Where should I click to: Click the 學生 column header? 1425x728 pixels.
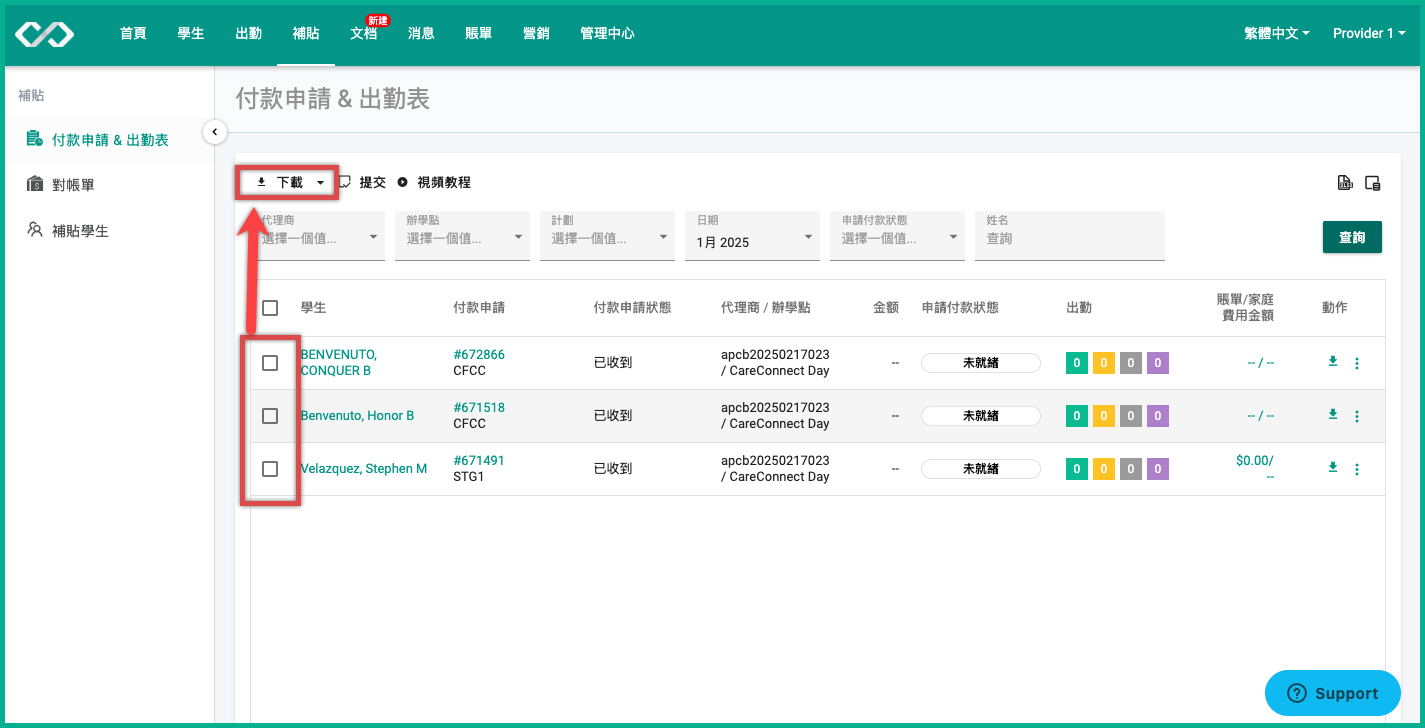pos(313,308)
